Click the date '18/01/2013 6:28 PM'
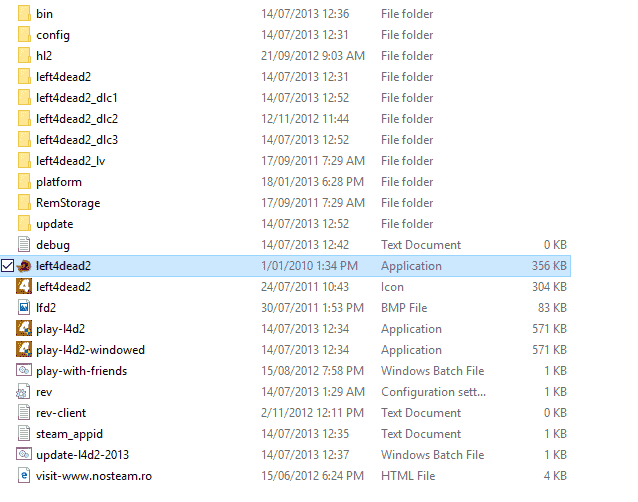This screenshot has height=502, width=638. pyautogui.click(x=312, y=182)
